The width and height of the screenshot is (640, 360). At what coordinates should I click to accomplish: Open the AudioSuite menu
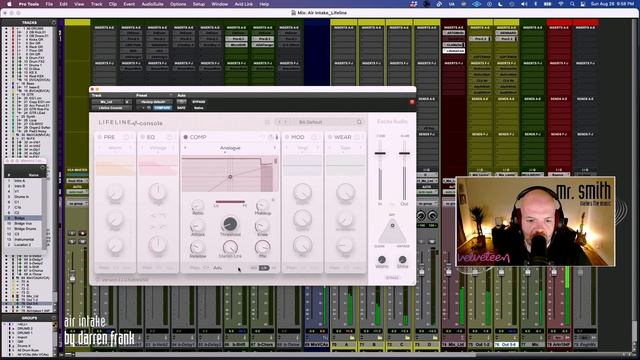click(152, 4)
